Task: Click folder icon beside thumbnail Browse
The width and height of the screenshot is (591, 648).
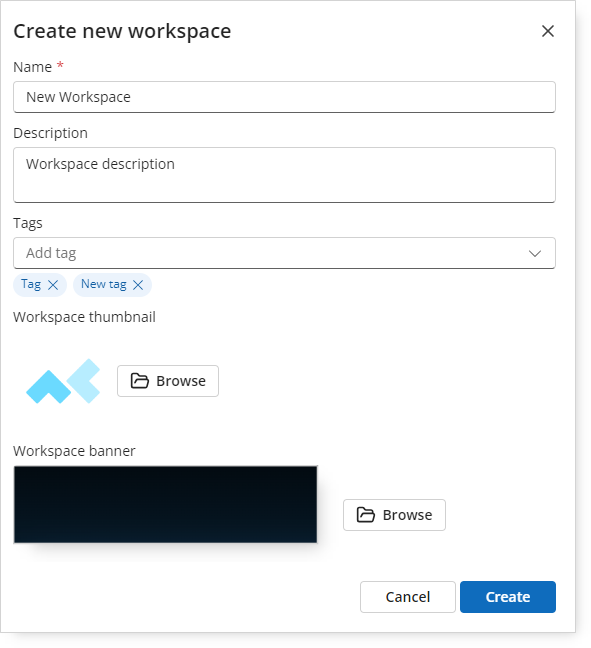Action: 140,381
